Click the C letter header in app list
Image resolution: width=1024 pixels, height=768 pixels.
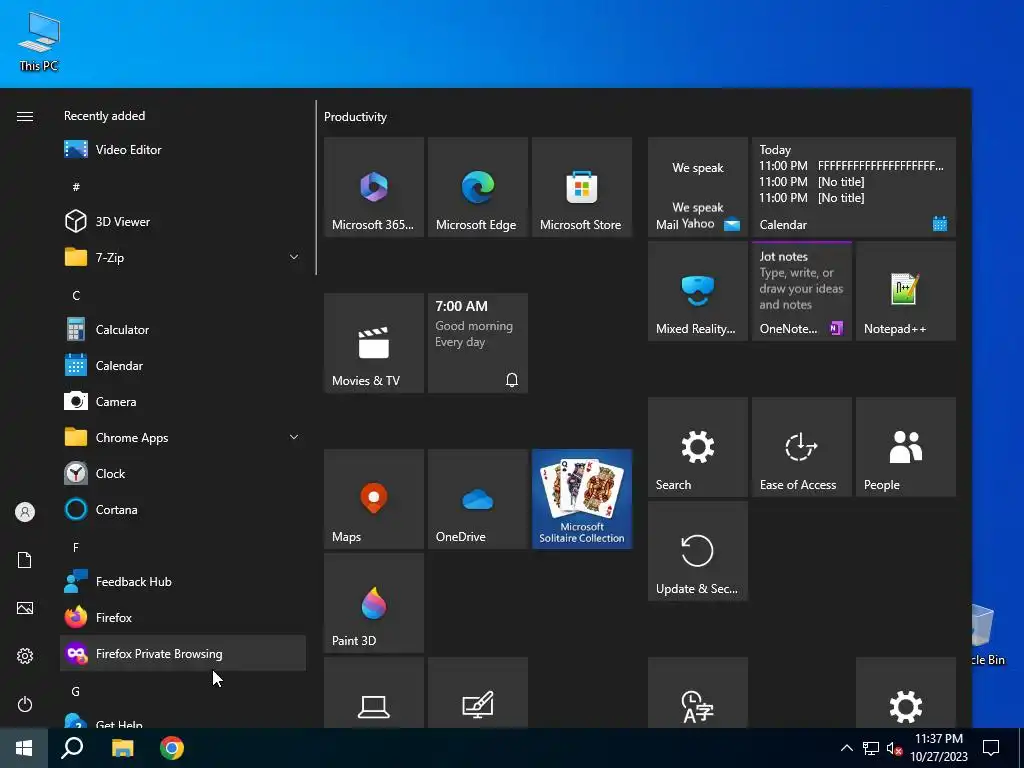click(76, 295)
